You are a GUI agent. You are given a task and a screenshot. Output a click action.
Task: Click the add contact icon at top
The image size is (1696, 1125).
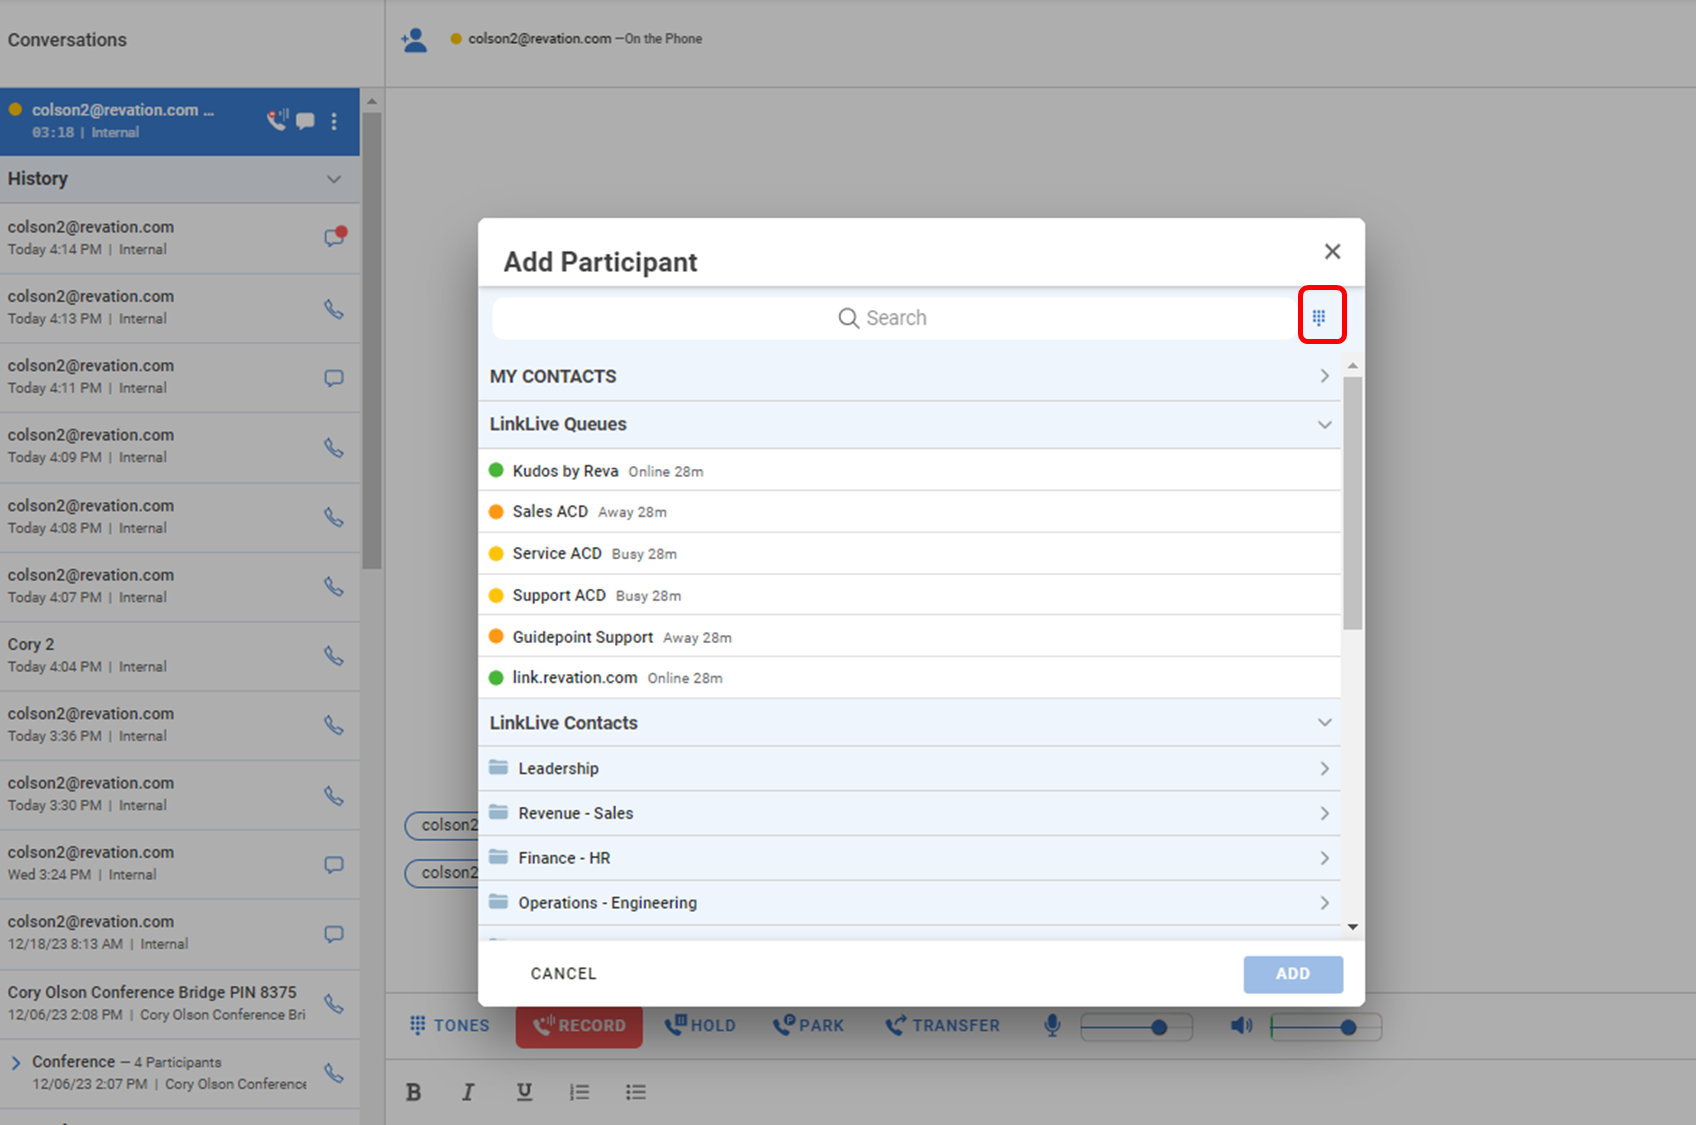[414, 40]
